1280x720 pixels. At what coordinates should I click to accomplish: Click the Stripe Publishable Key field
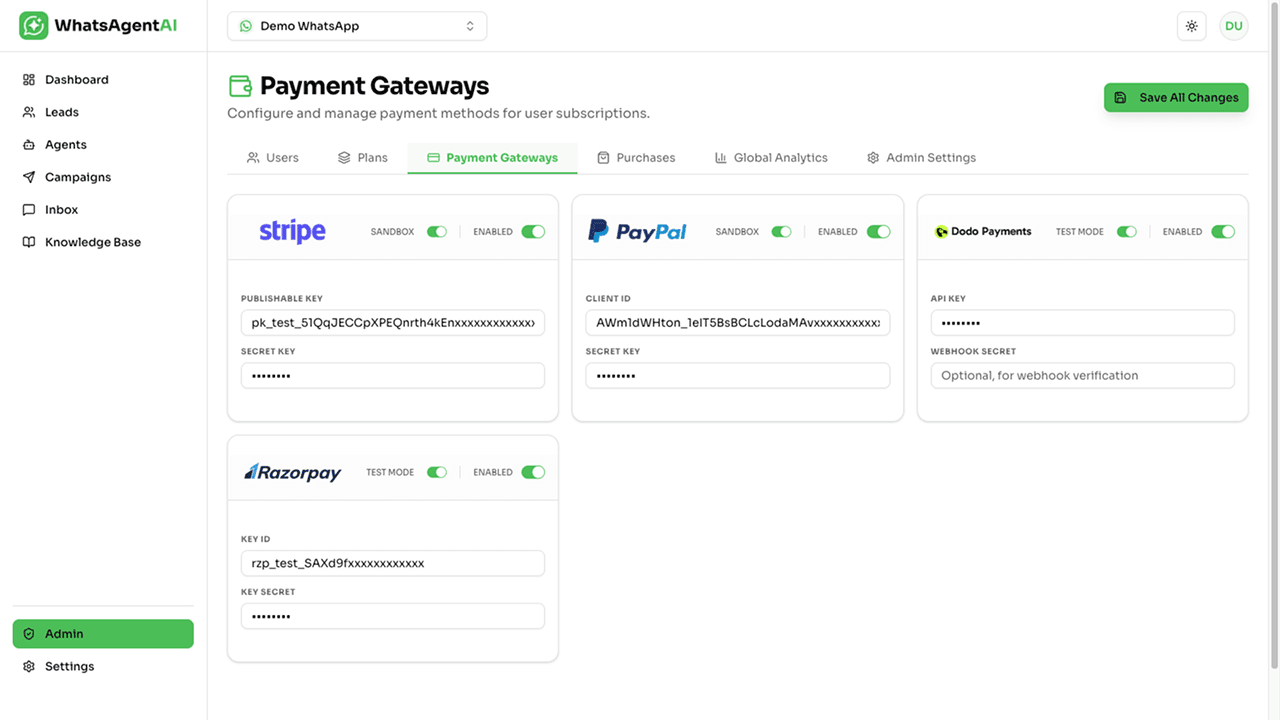click(393, 323)
